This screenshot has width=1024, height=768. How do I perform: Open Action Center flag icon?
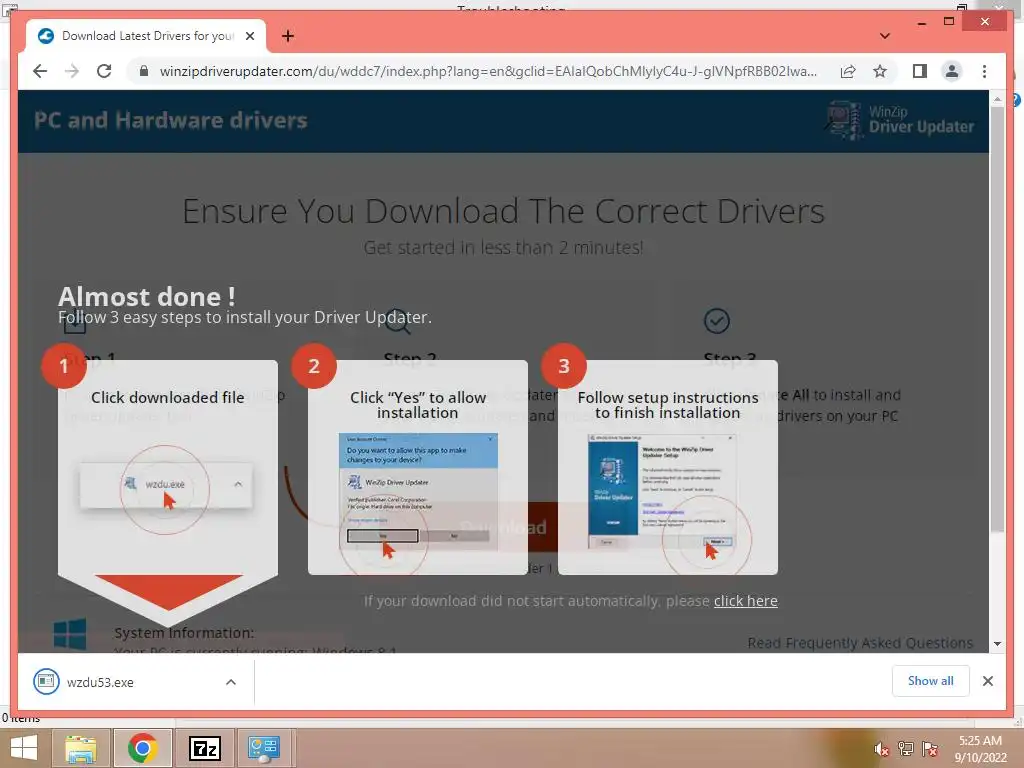(930, 748)
